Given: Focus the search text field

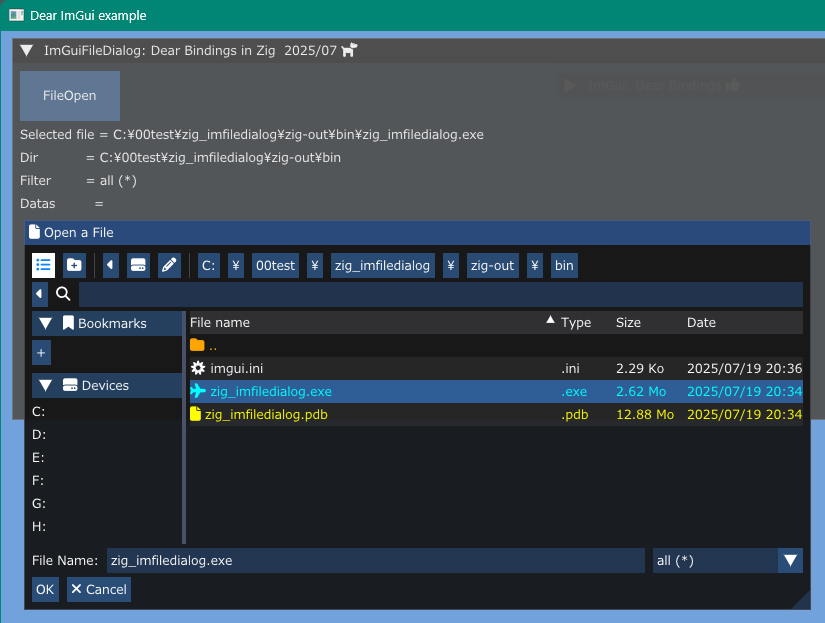Looking at the screenshot, I should (441, 294).
